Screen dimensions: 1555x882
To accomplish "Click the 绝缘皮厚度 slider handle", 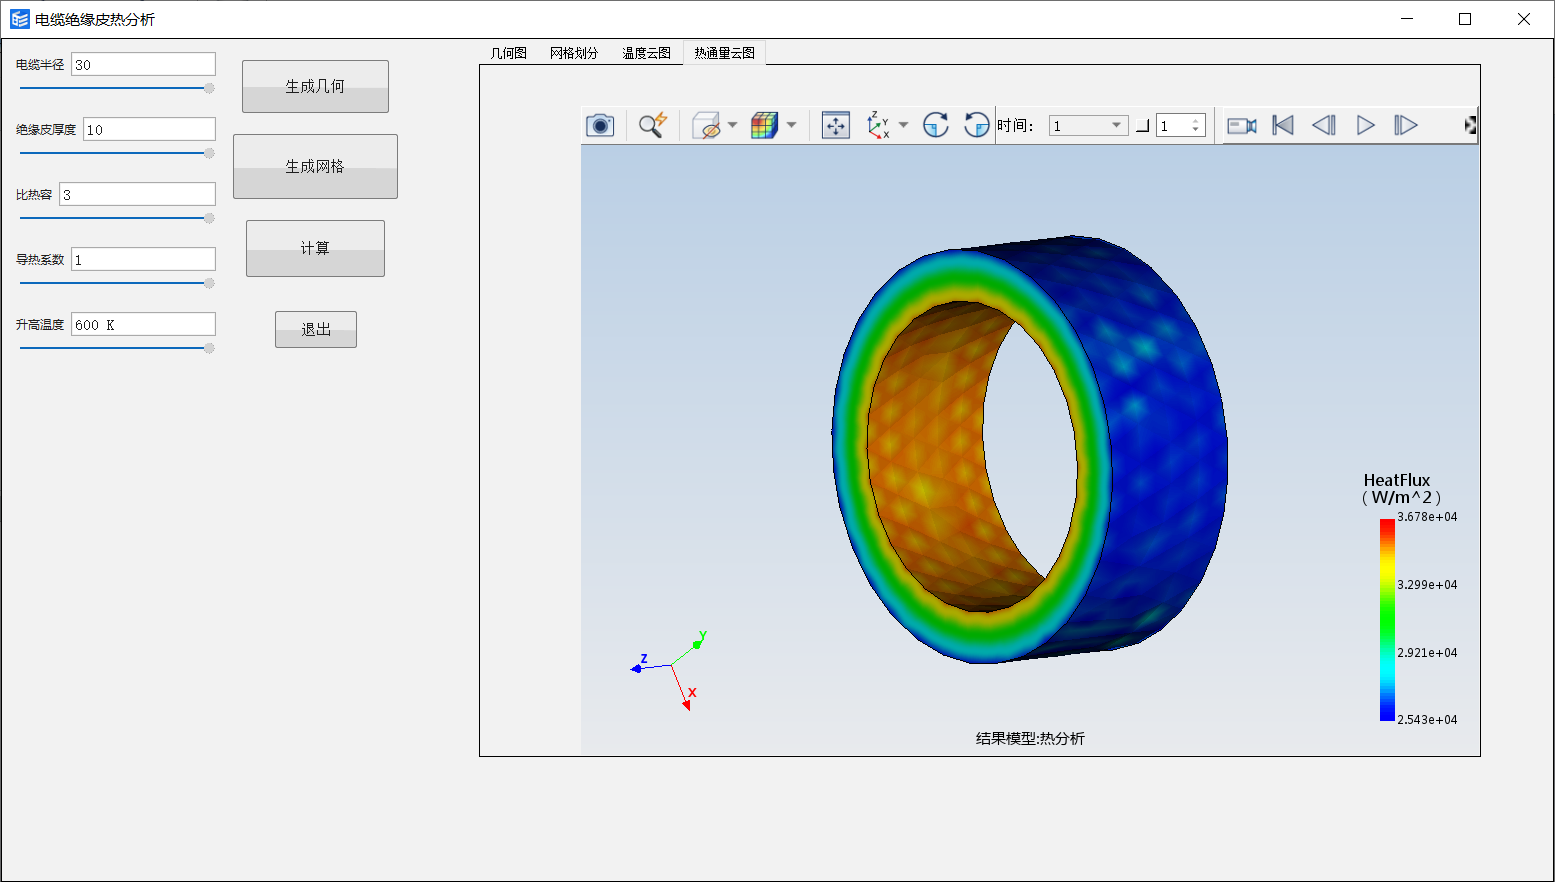I will pyautogui.click(x=209, y=153).
